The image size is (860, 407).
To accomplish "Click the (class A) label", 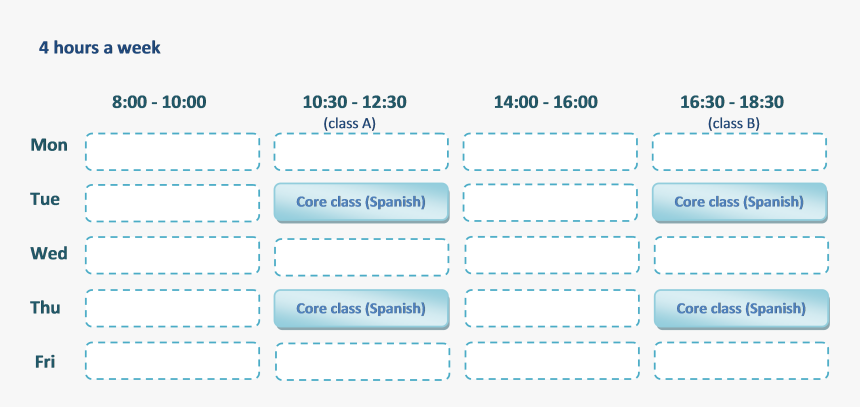I will click(349, 123).
